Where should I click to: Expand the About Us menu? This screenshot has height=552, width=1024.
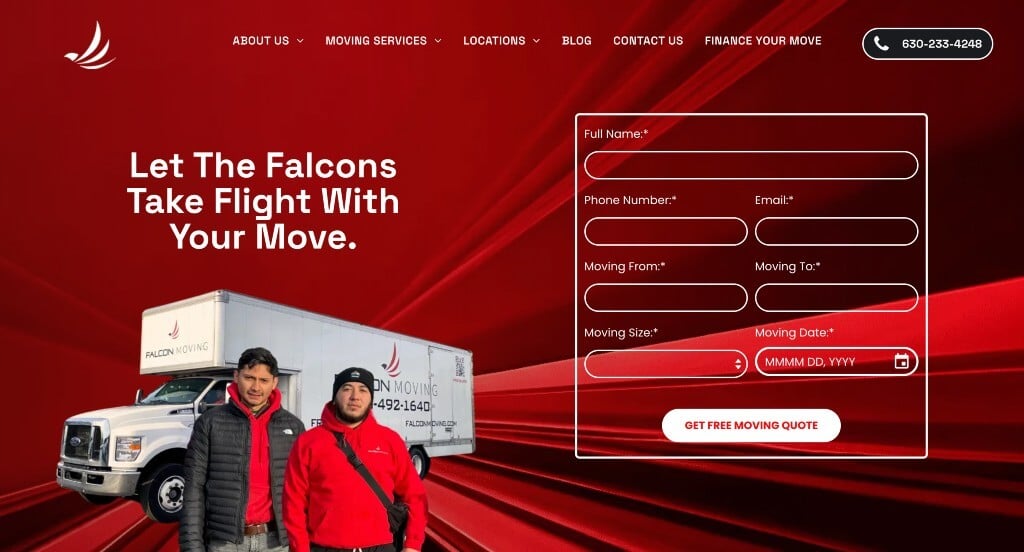click(268, 41)
